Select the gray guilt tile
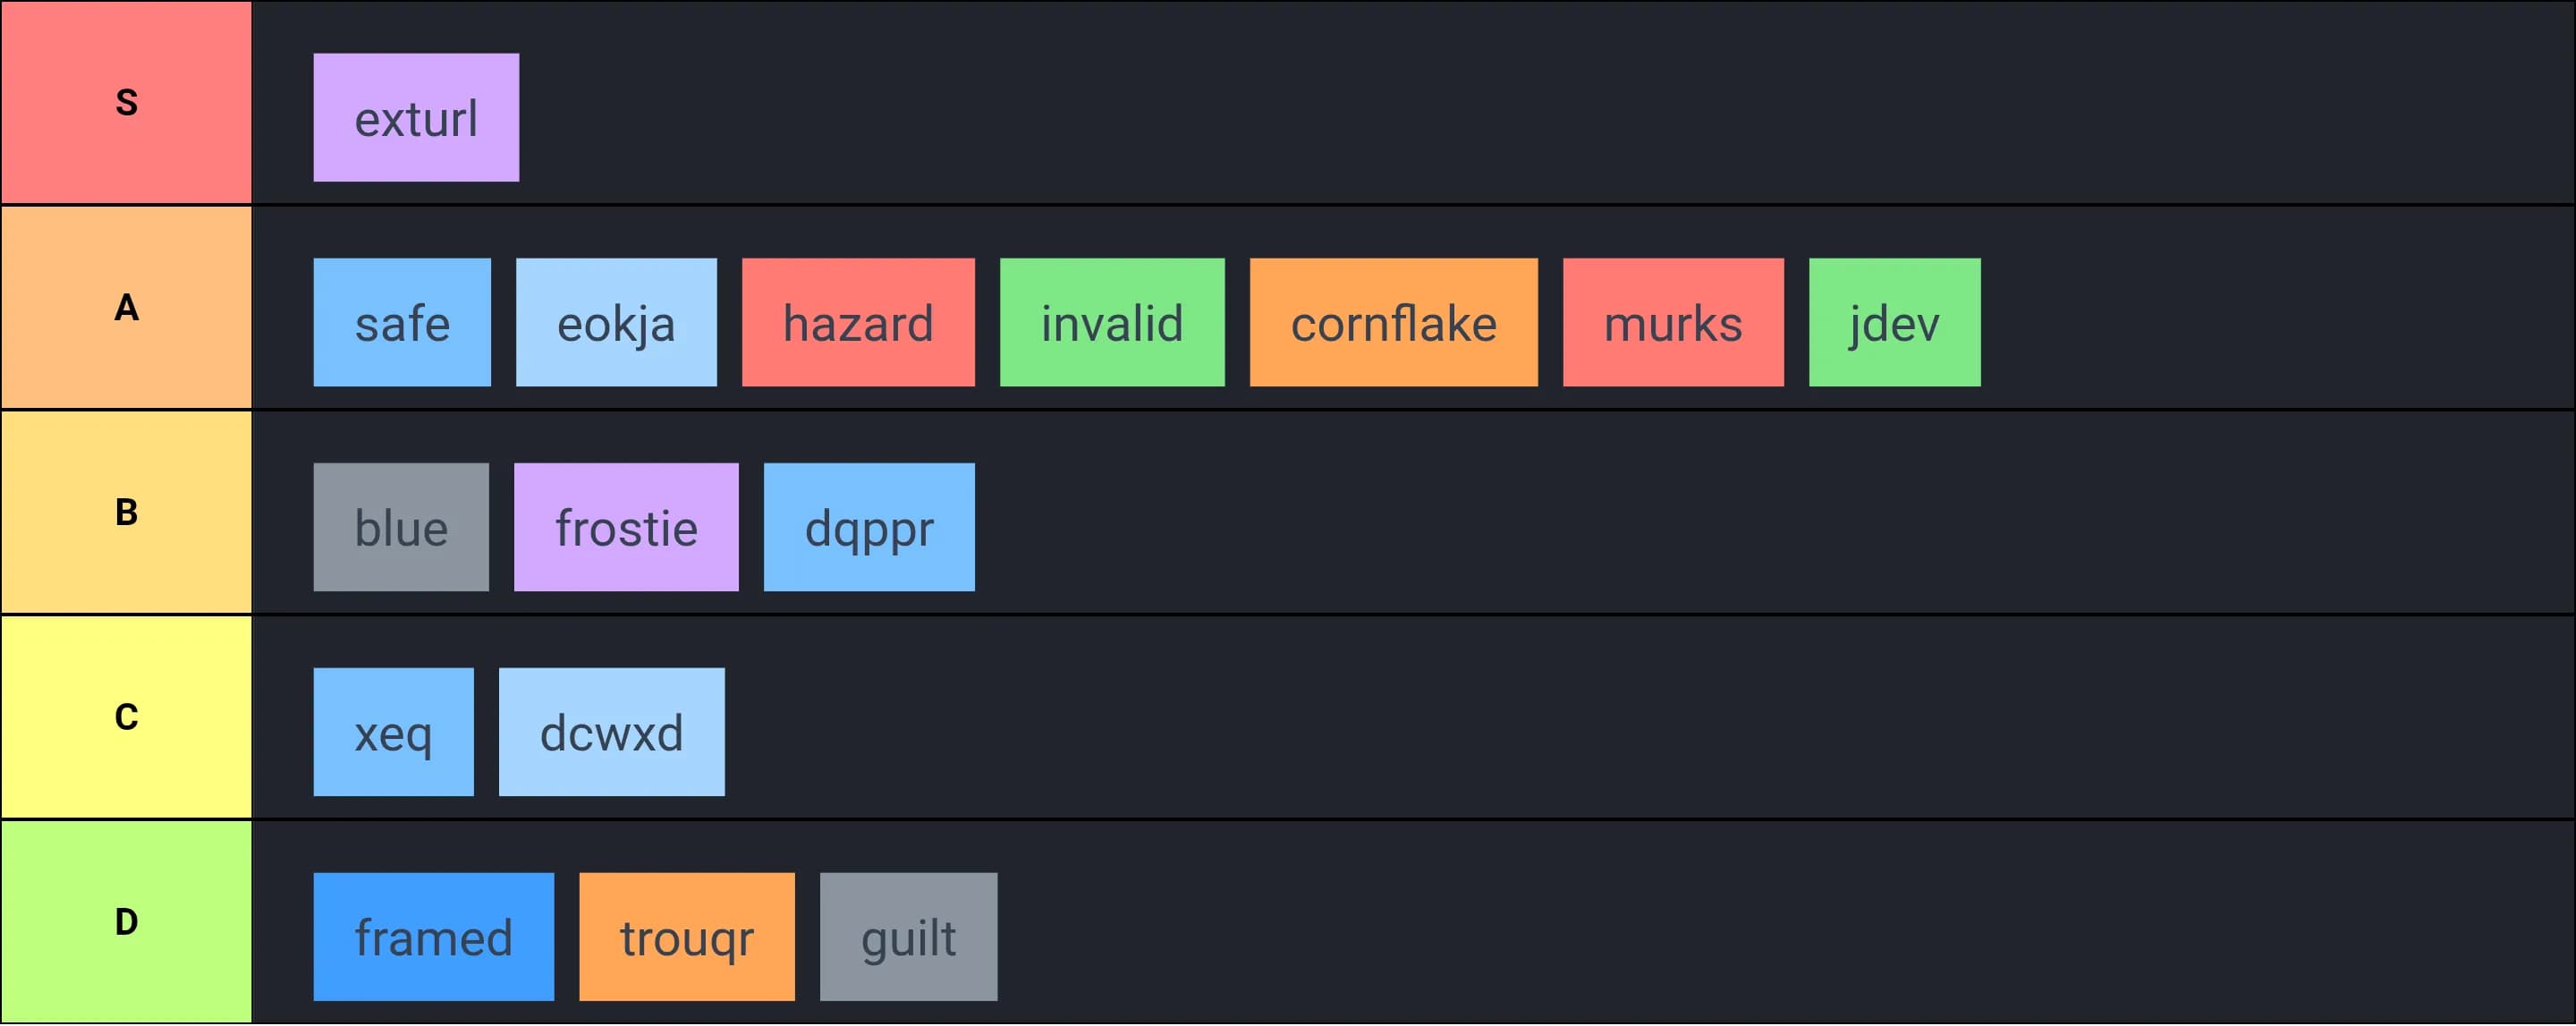 [908, 938]
